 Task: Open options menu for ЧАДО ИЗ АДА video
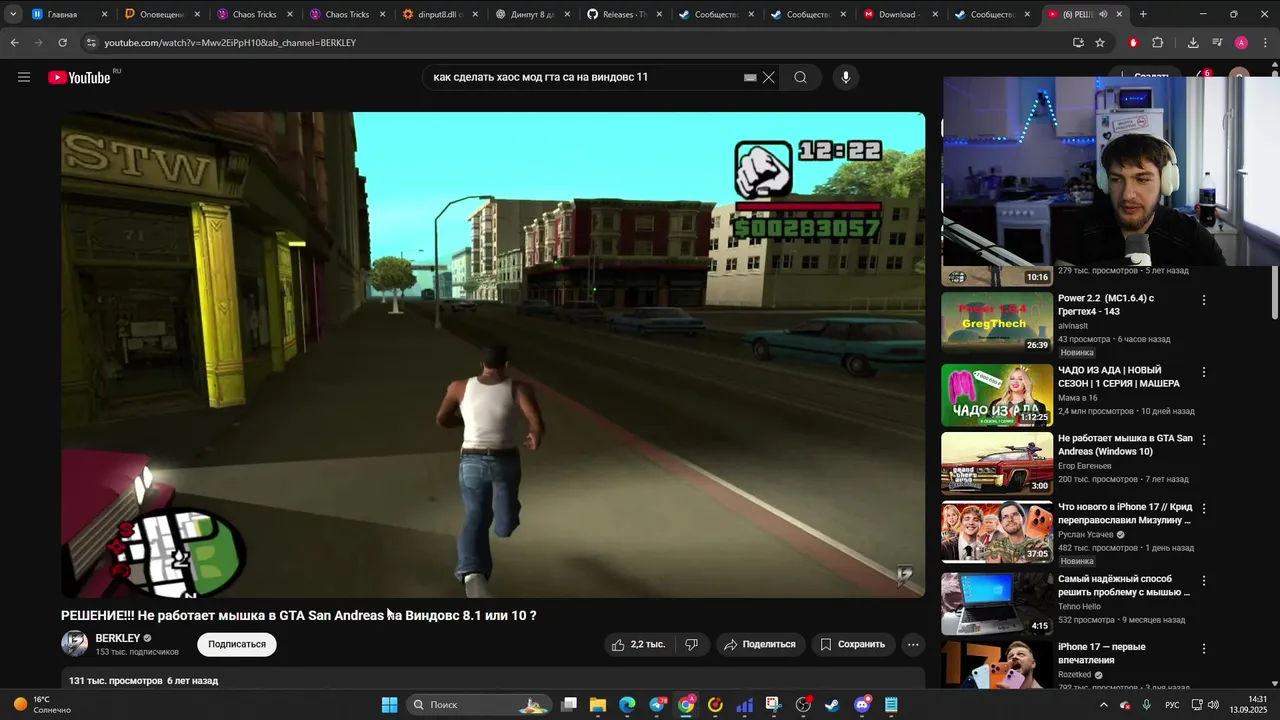1204,372
